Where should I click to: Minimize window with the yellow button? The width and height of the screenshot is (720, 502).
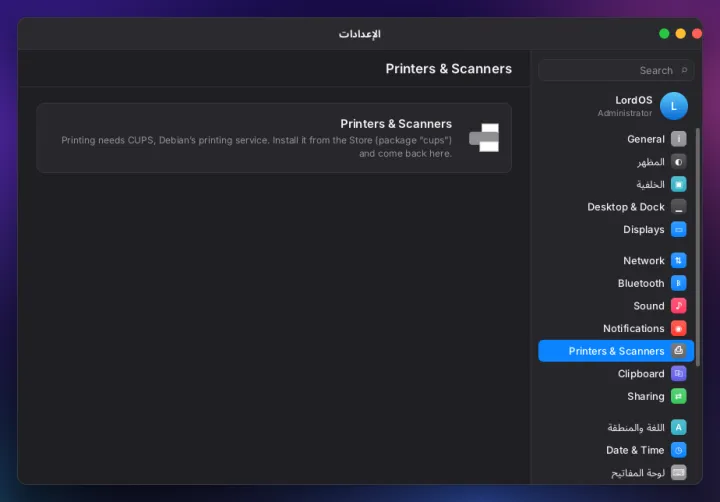681,34
